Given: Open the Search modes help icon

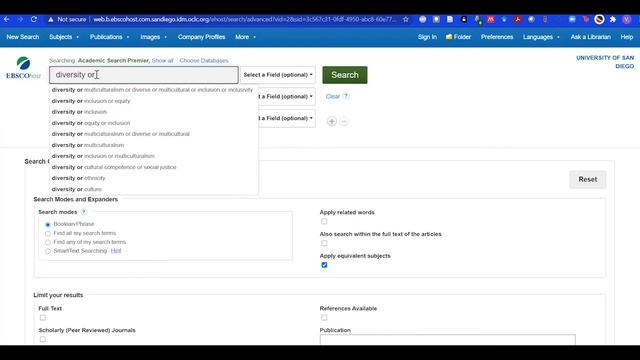Looking at the screenshot, I should 84,212.
